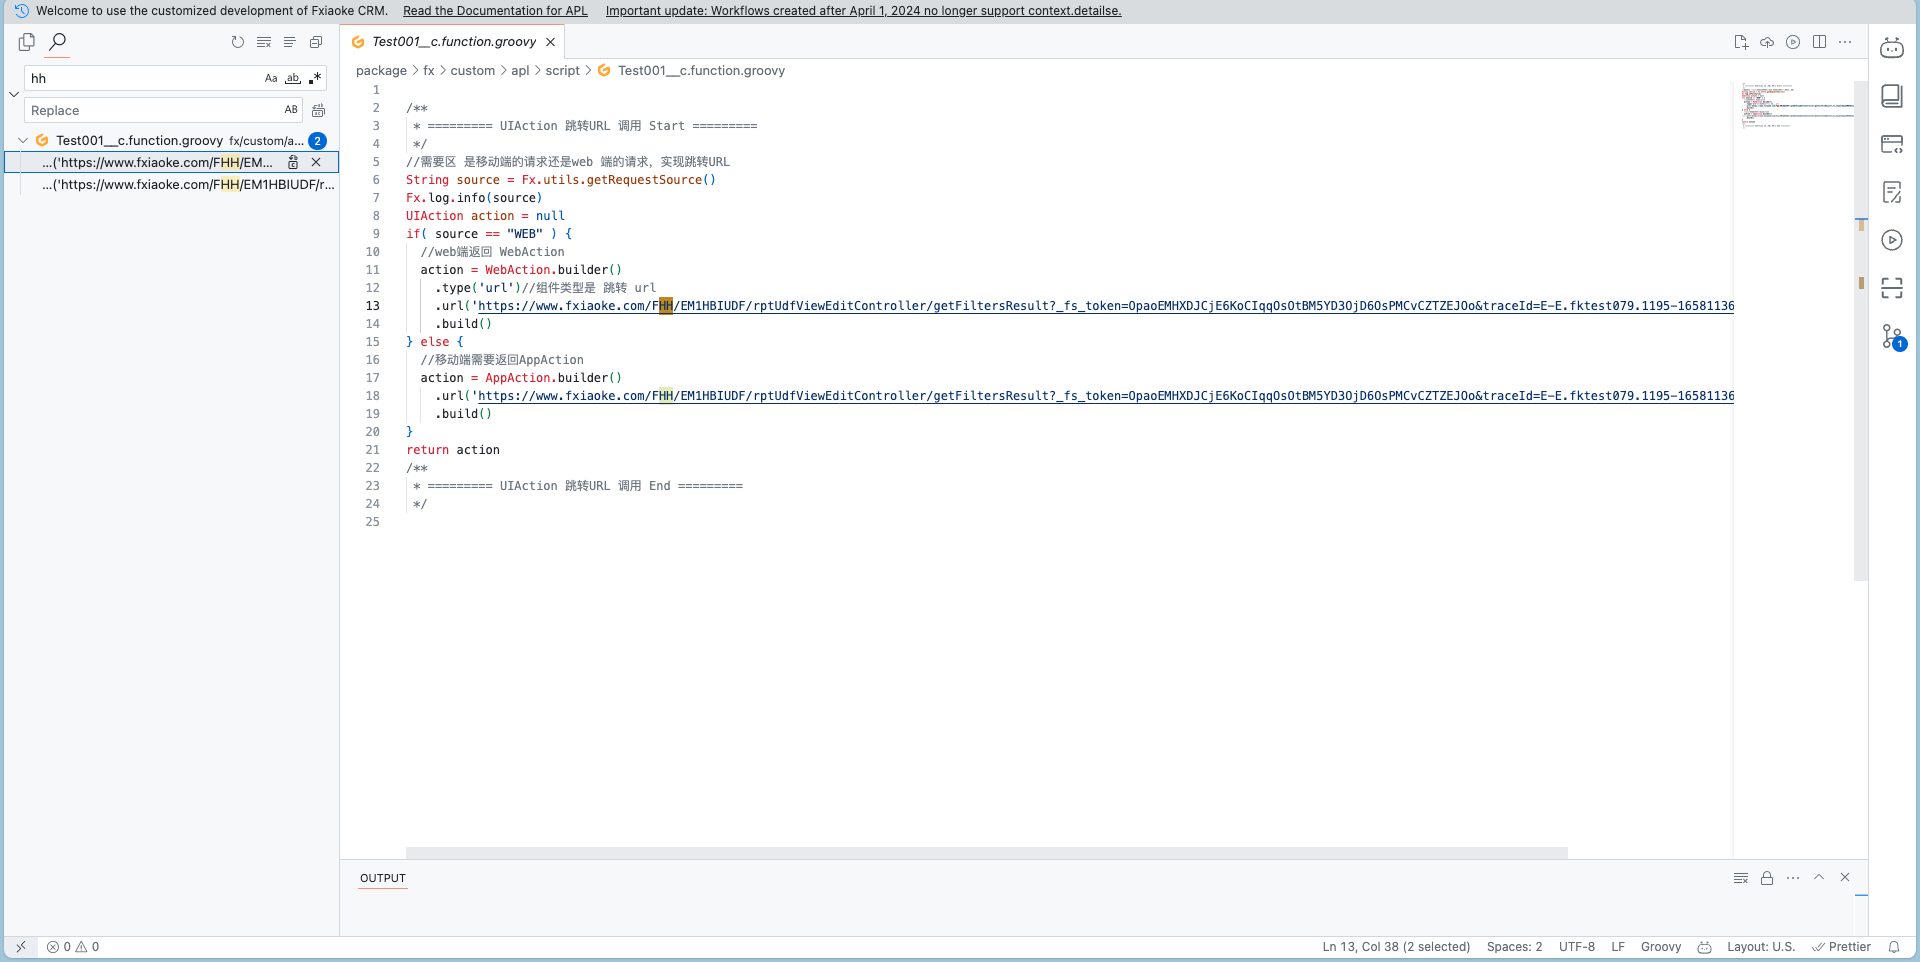Select the Test001__c.function.groovy editor tab

coord(454,42)
